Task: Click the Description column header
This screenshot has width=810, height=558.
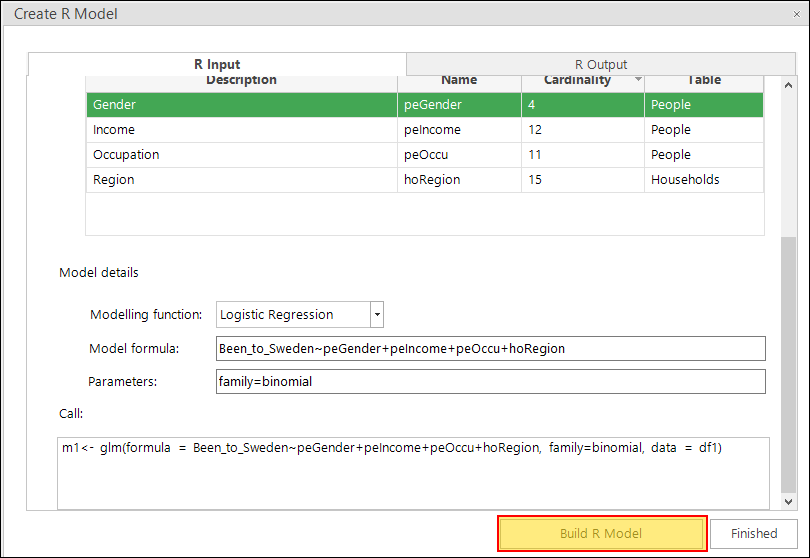Action: 241,82
